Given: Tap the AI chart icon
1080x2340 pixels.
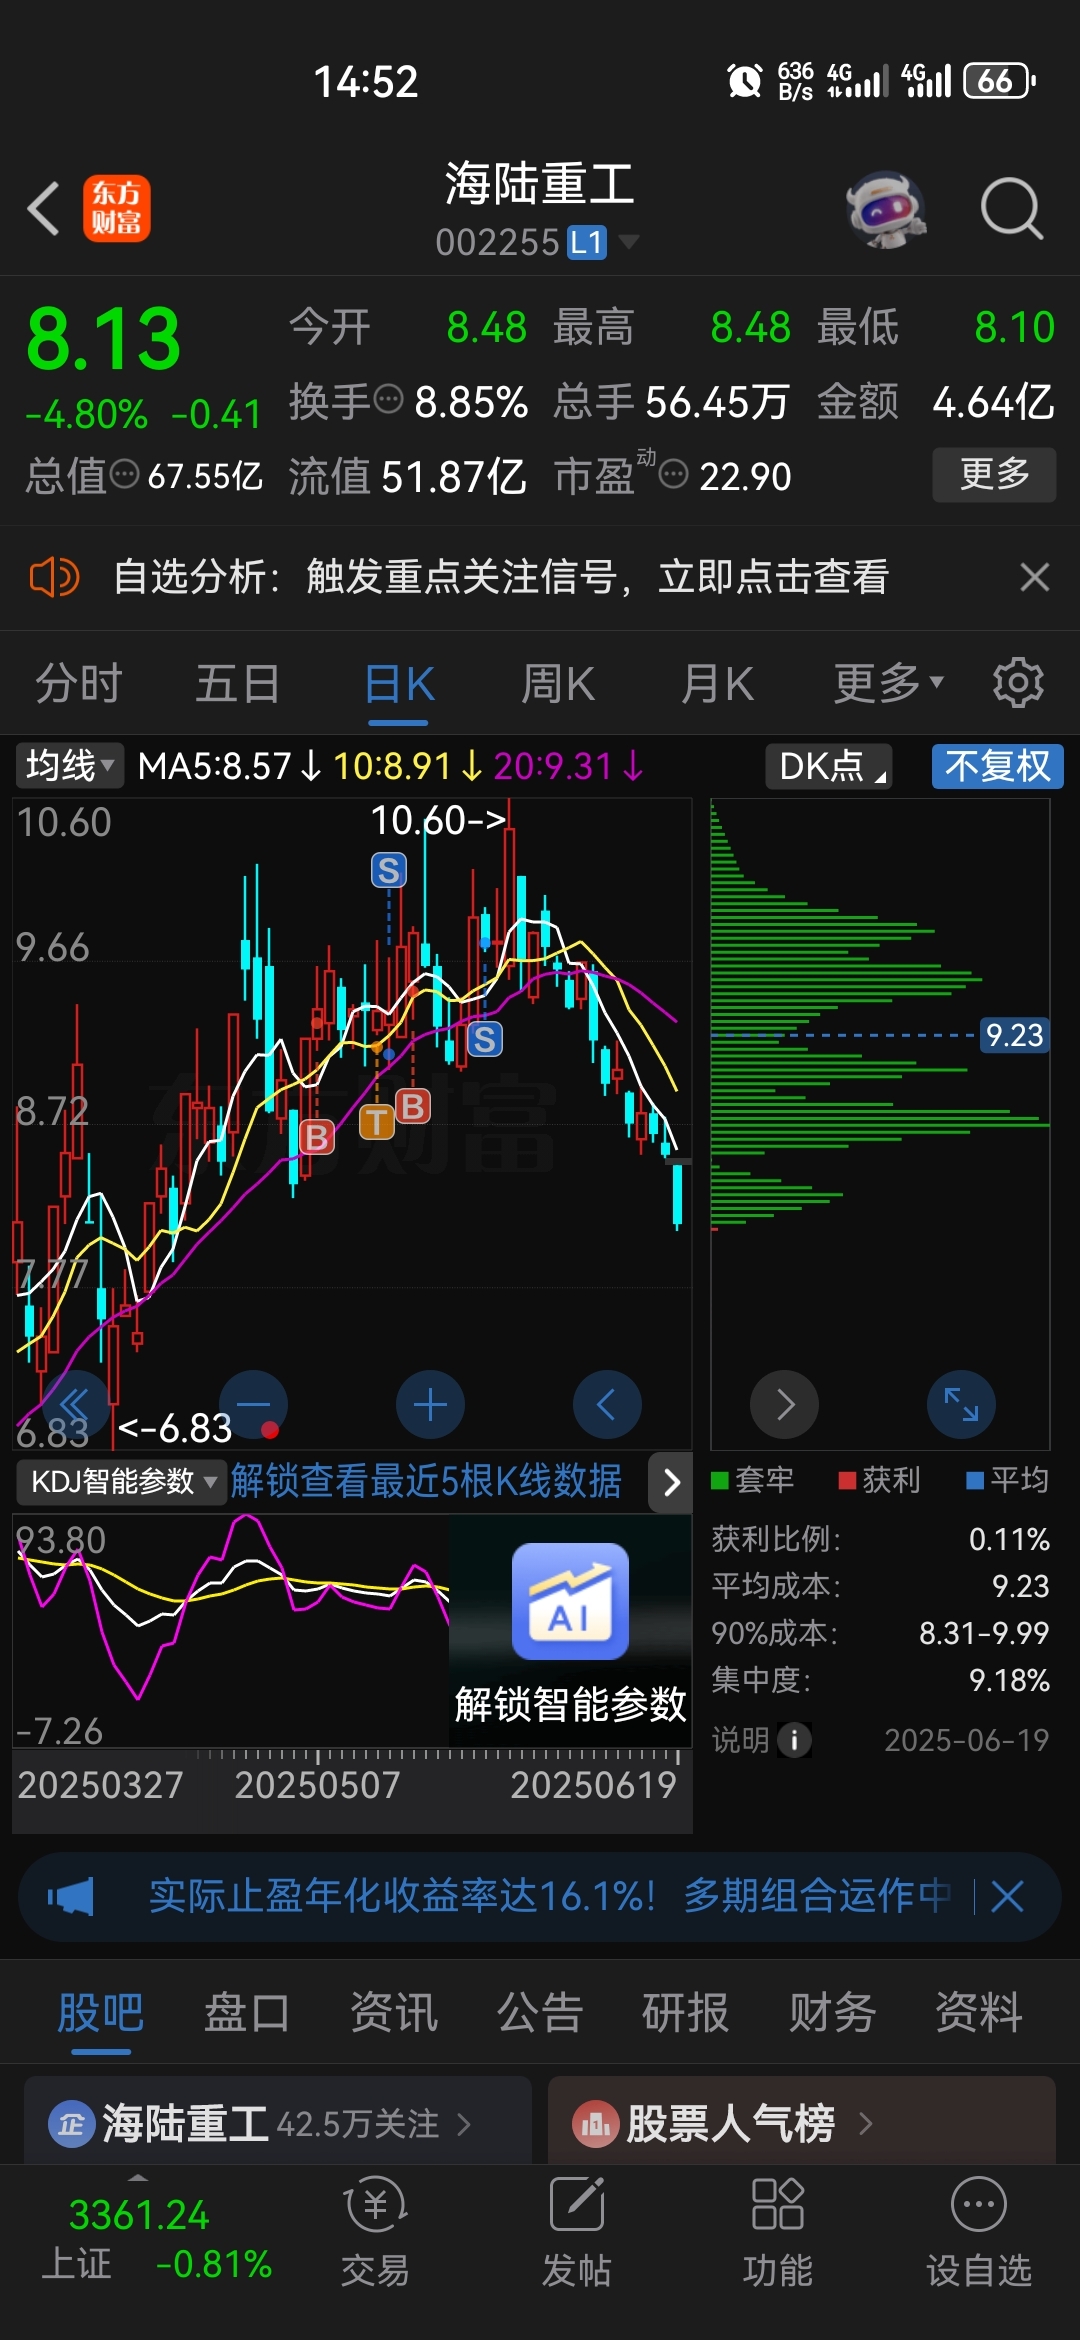Looking at the screenshot, I should coord(570,1601).
